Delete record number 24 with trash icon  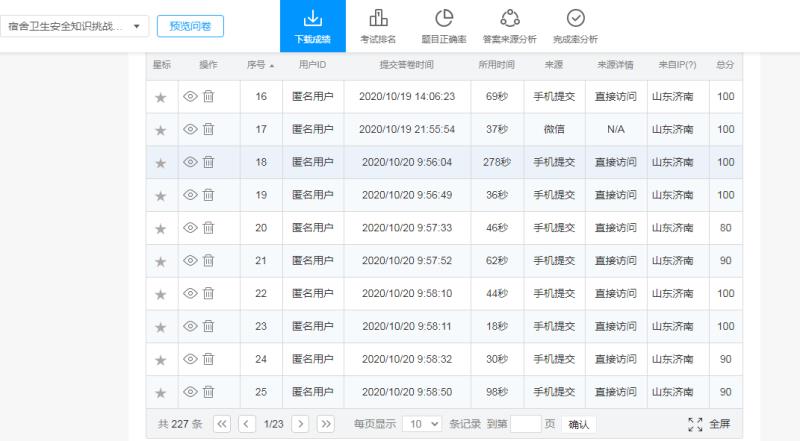(x=208, y=359)
